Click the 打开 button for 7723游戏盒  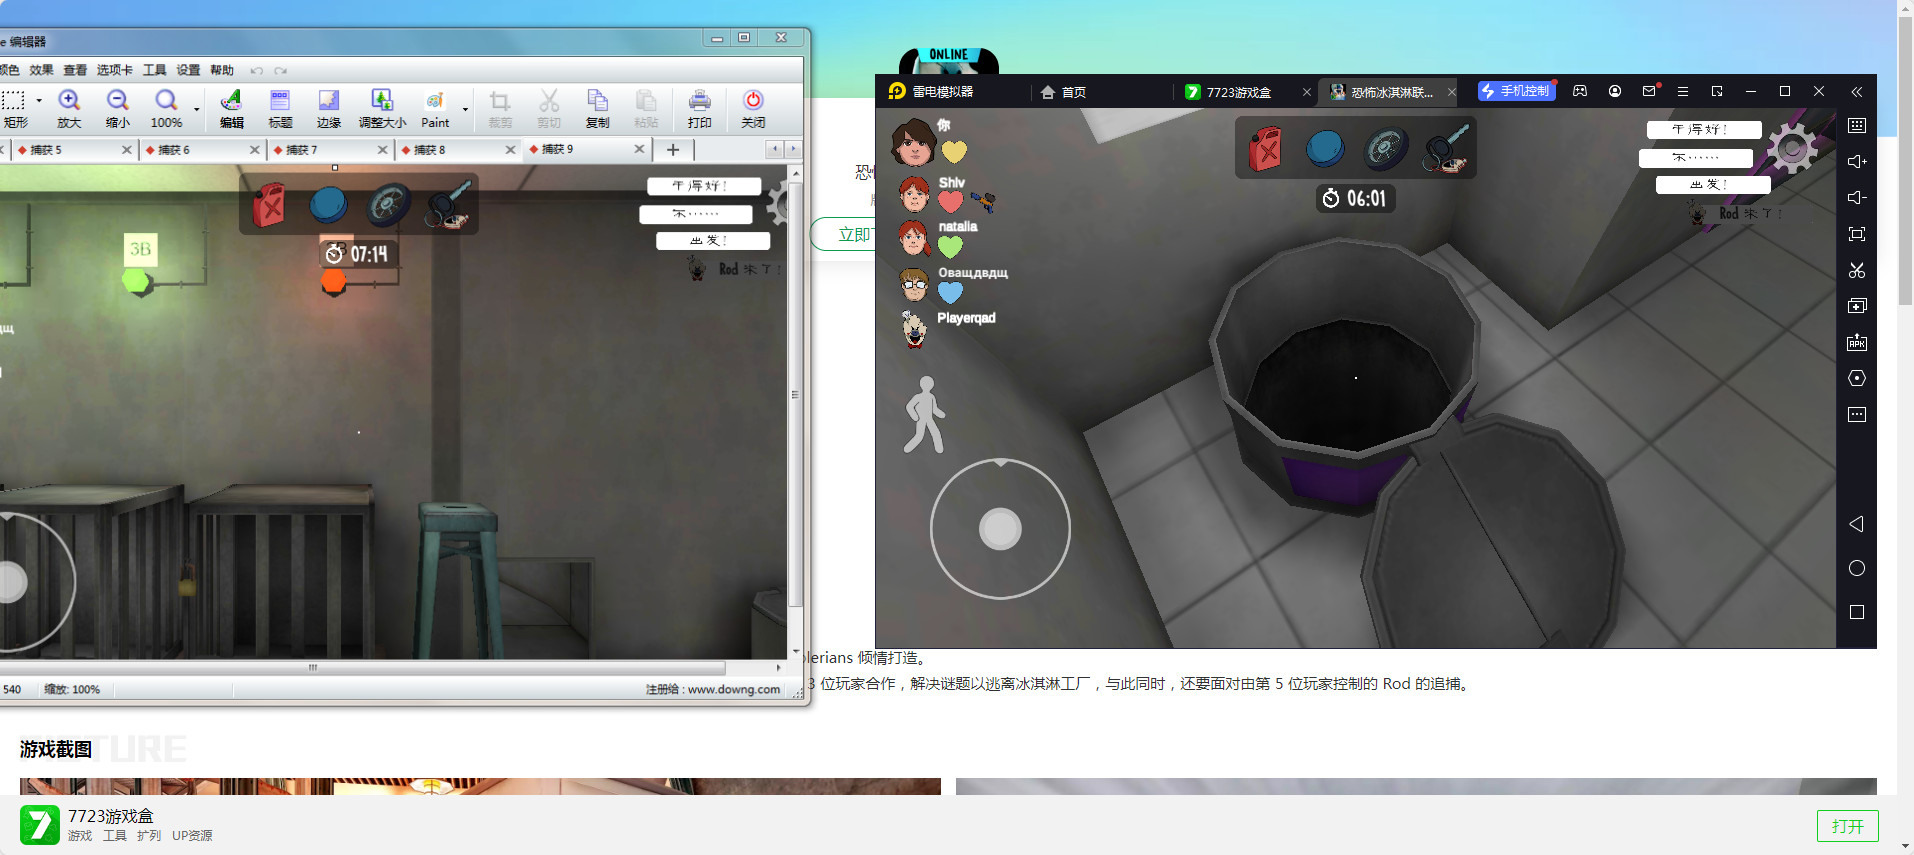(x=1847, y=826)
